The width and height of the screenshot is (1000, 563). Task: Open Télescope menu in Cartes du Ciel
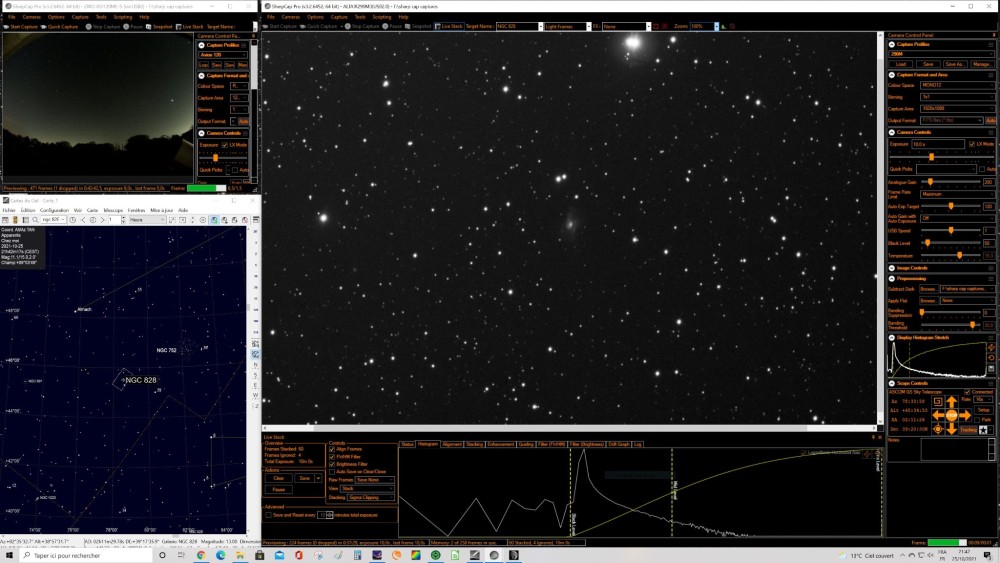(113, 210)
